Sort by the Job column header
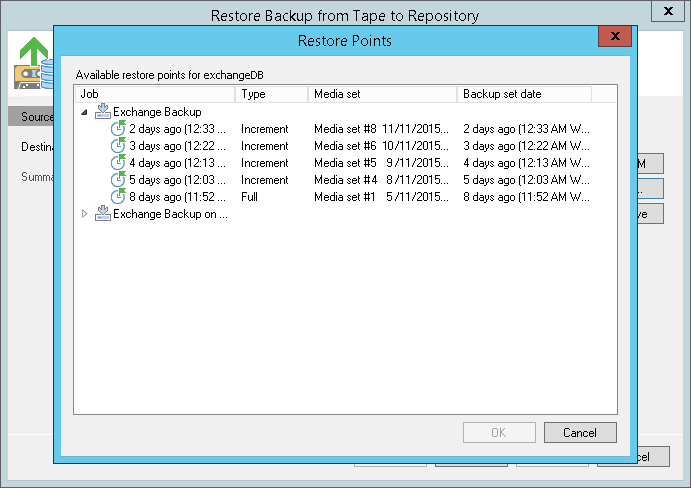 (x=155, y=94)
